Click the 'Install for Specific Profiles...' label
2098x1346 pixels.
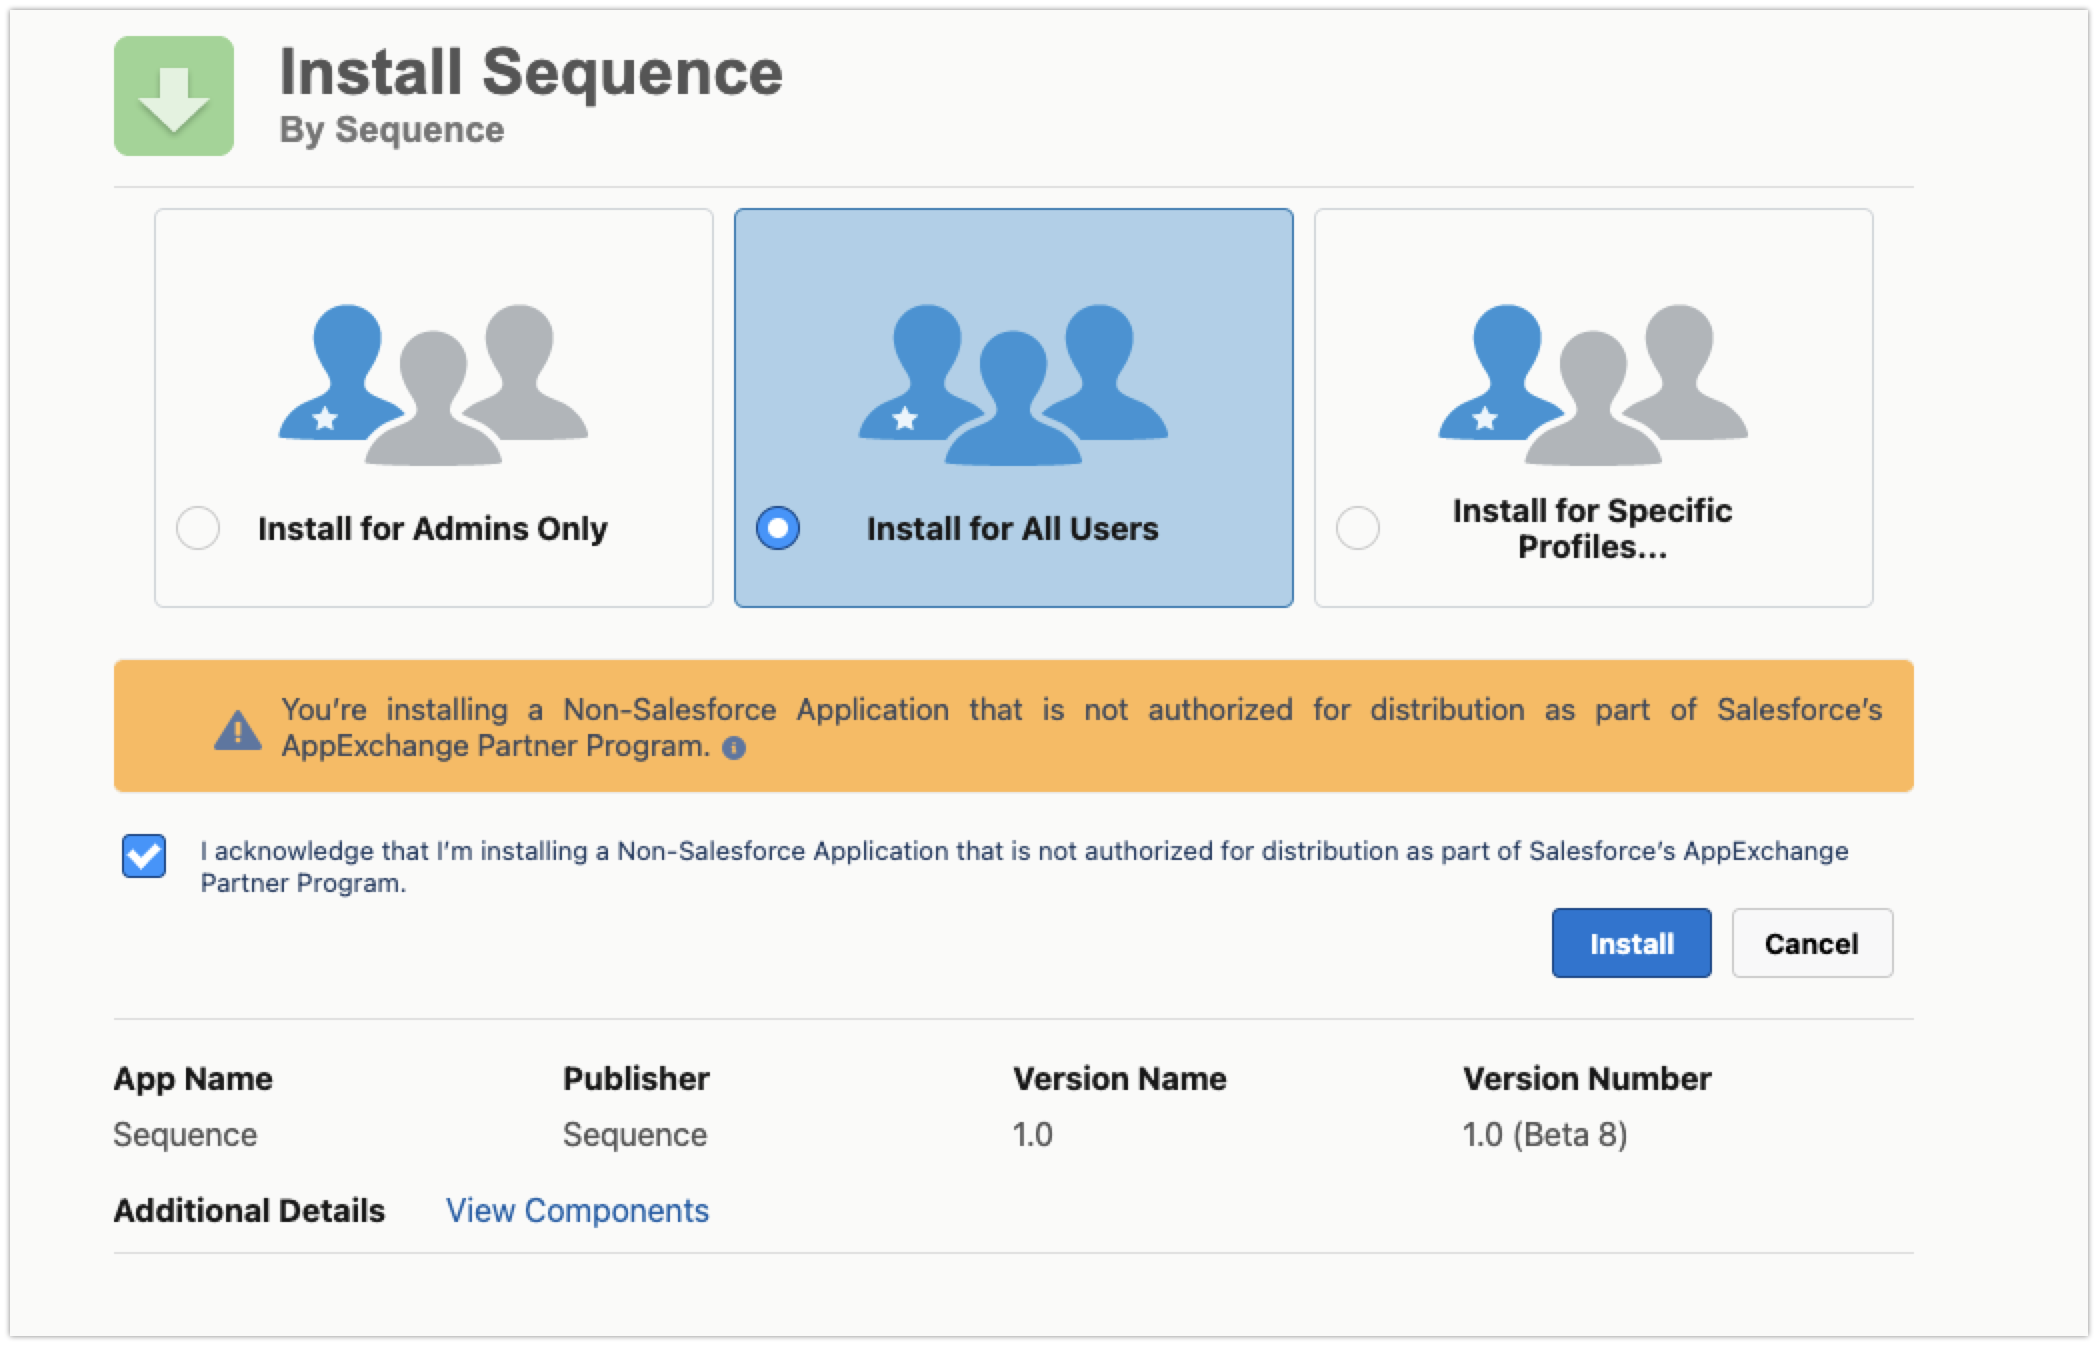pyautogui.click(x=1592, y=528)
